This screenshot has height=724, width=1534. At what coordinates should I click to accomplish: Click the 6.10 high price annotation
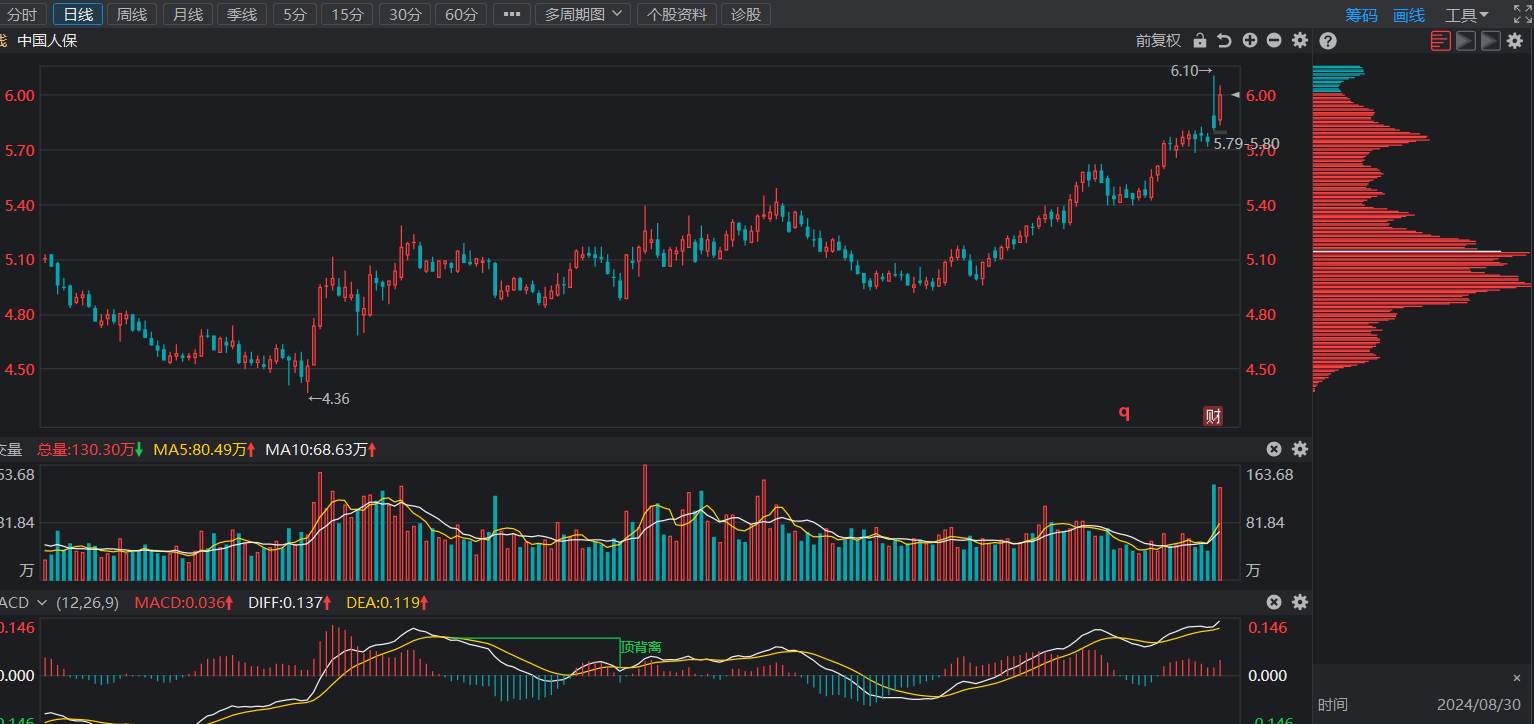pyautogui.click(x=1191, y=71)
